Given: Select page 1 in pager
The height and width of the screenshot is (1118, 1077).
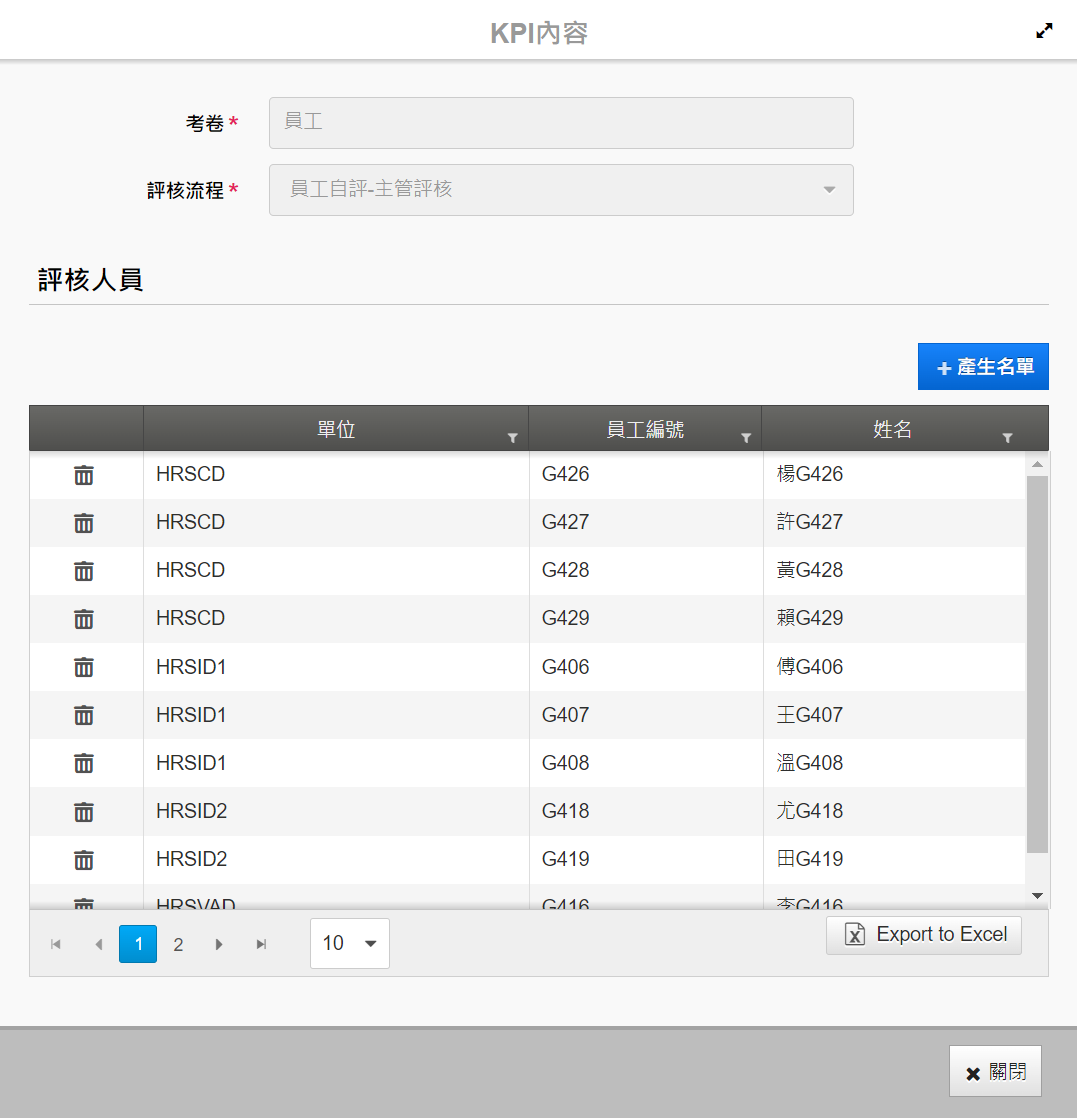Looking at the screenshot, I should (138, 944).
